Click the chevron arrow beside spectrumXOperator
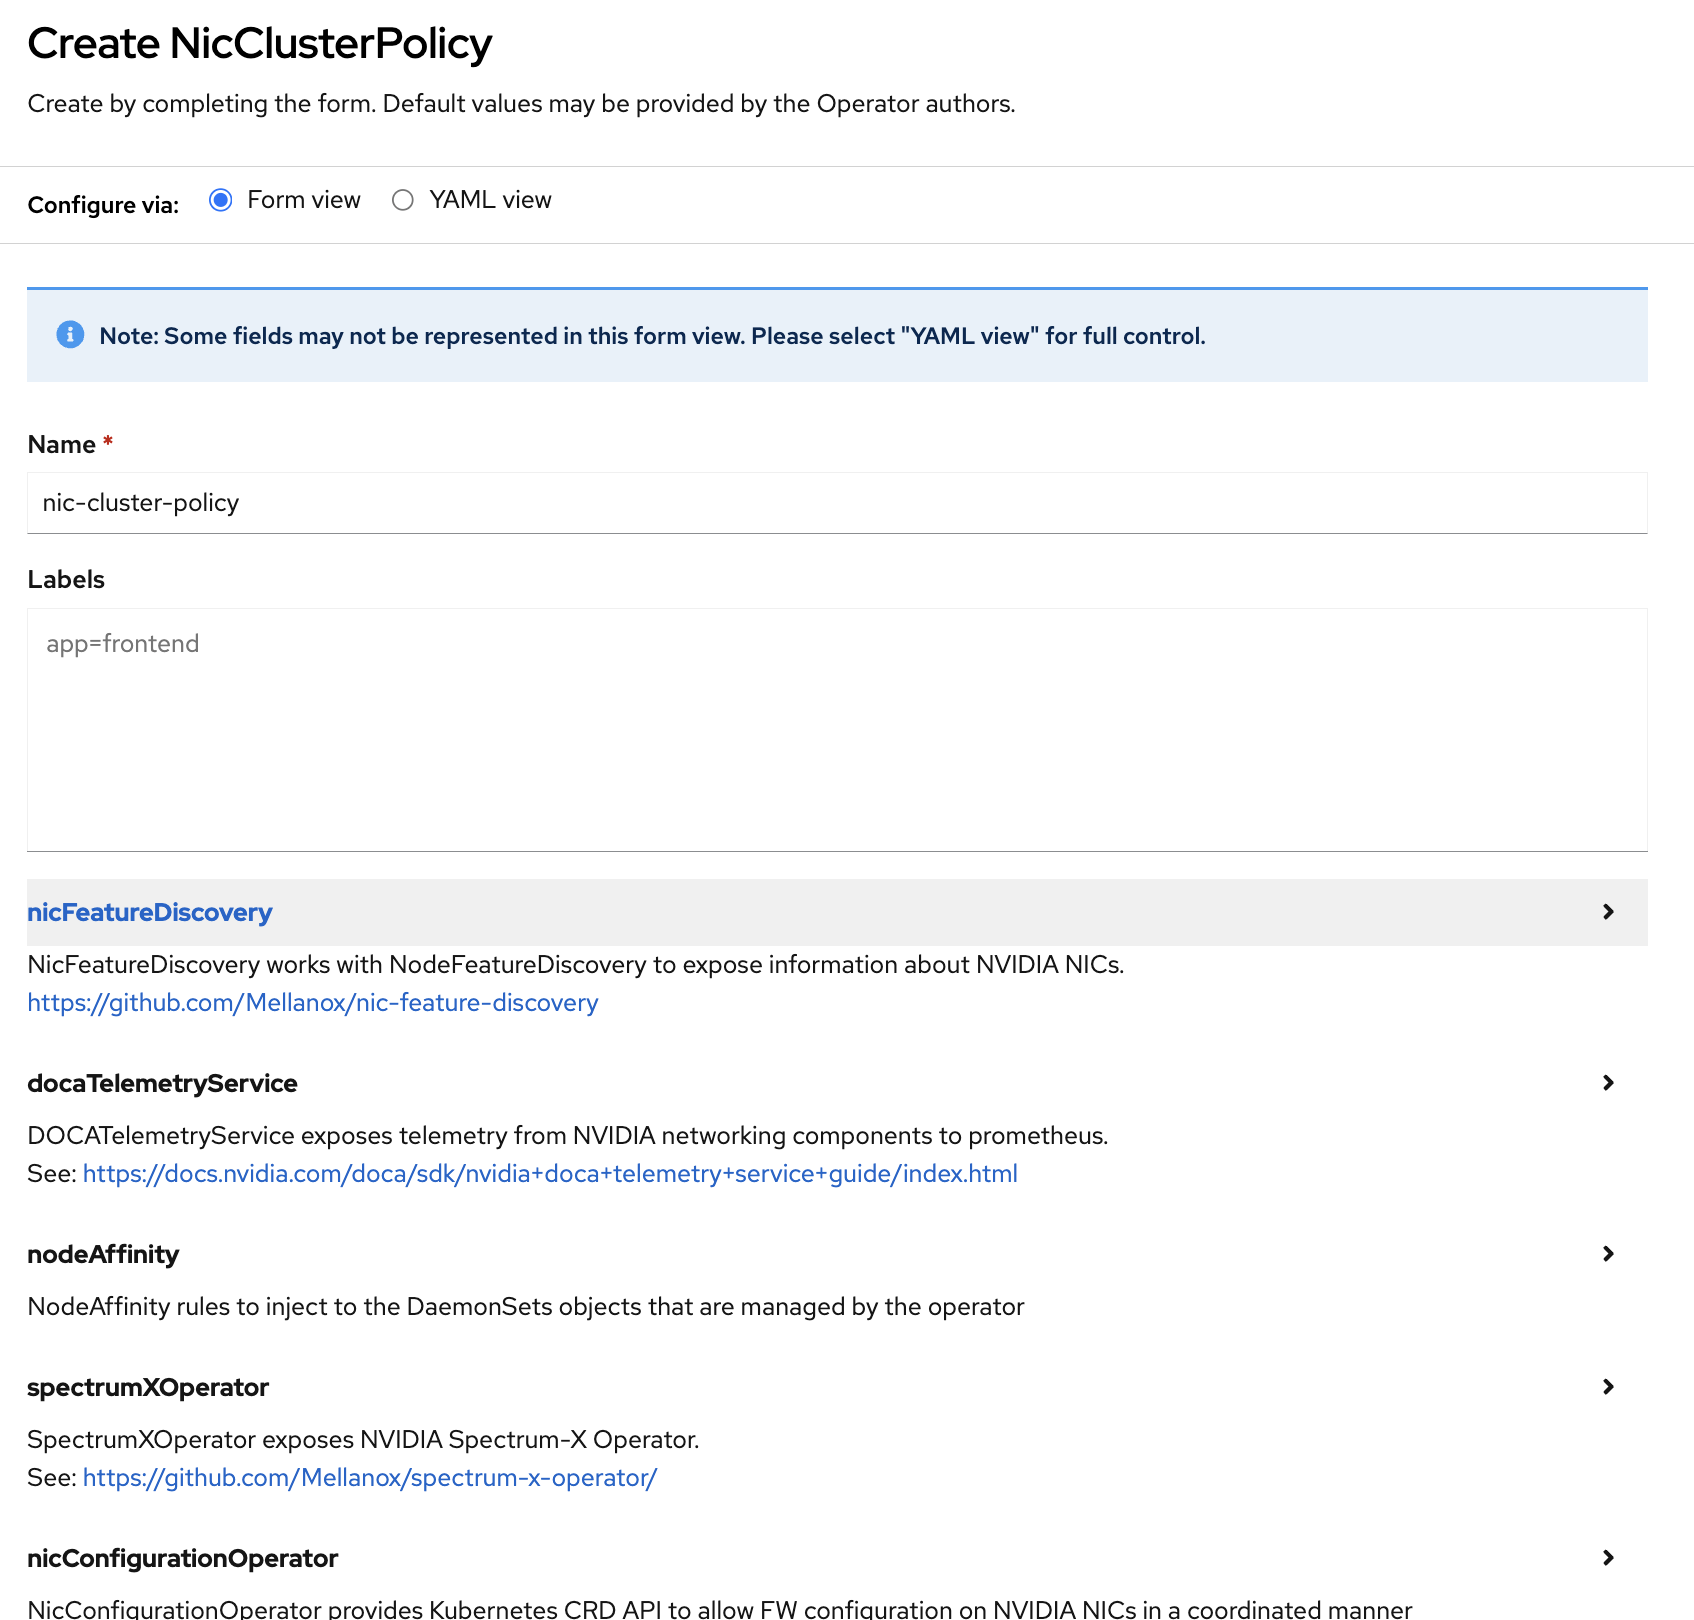 point(1608,1387)
